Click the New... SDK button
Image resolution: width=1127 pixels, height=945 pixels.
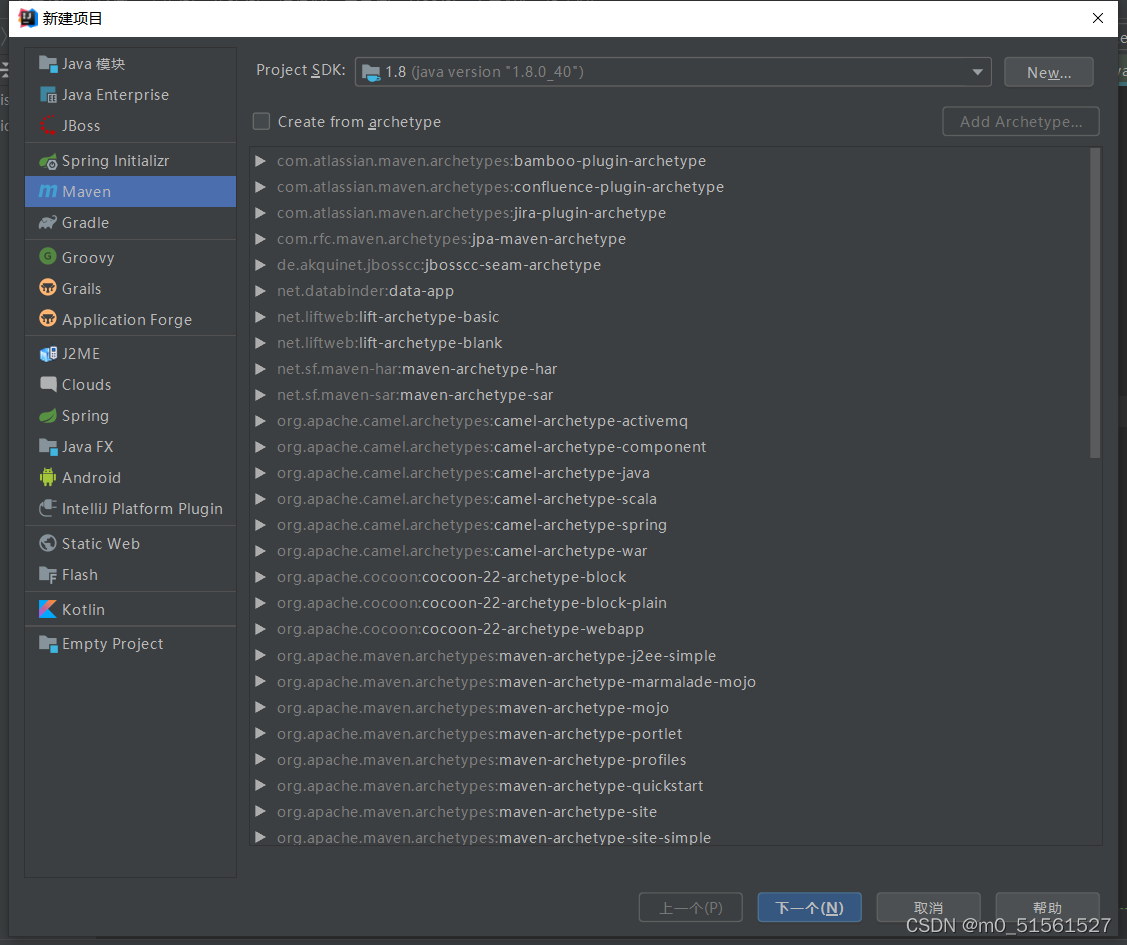coord(1049,72)
